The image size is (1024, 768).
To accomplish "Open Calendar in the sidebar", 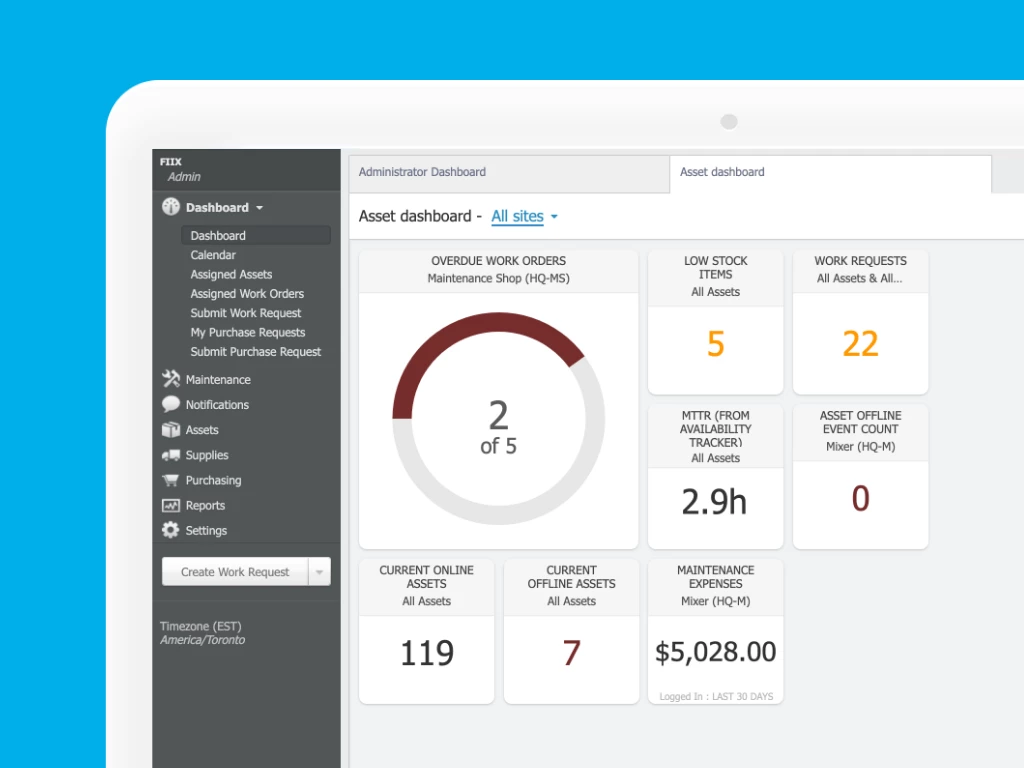I will coord(213,255).
